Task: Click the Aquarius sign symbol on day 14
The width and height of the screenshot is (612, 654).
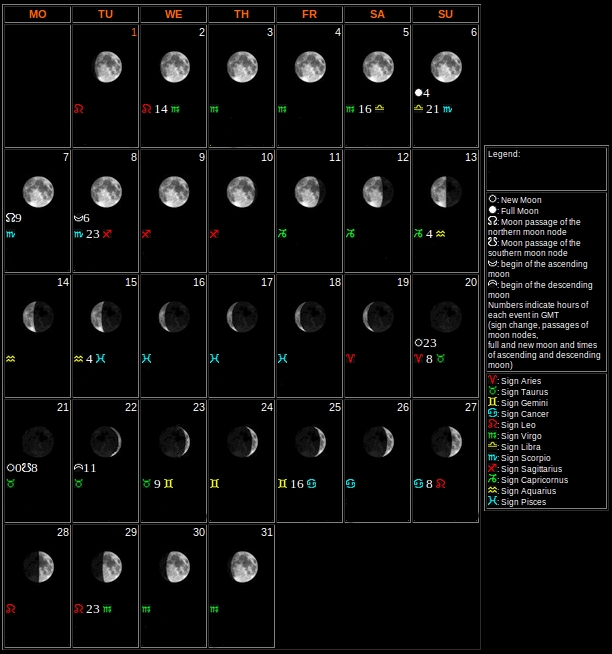Action: pos(10,358)
